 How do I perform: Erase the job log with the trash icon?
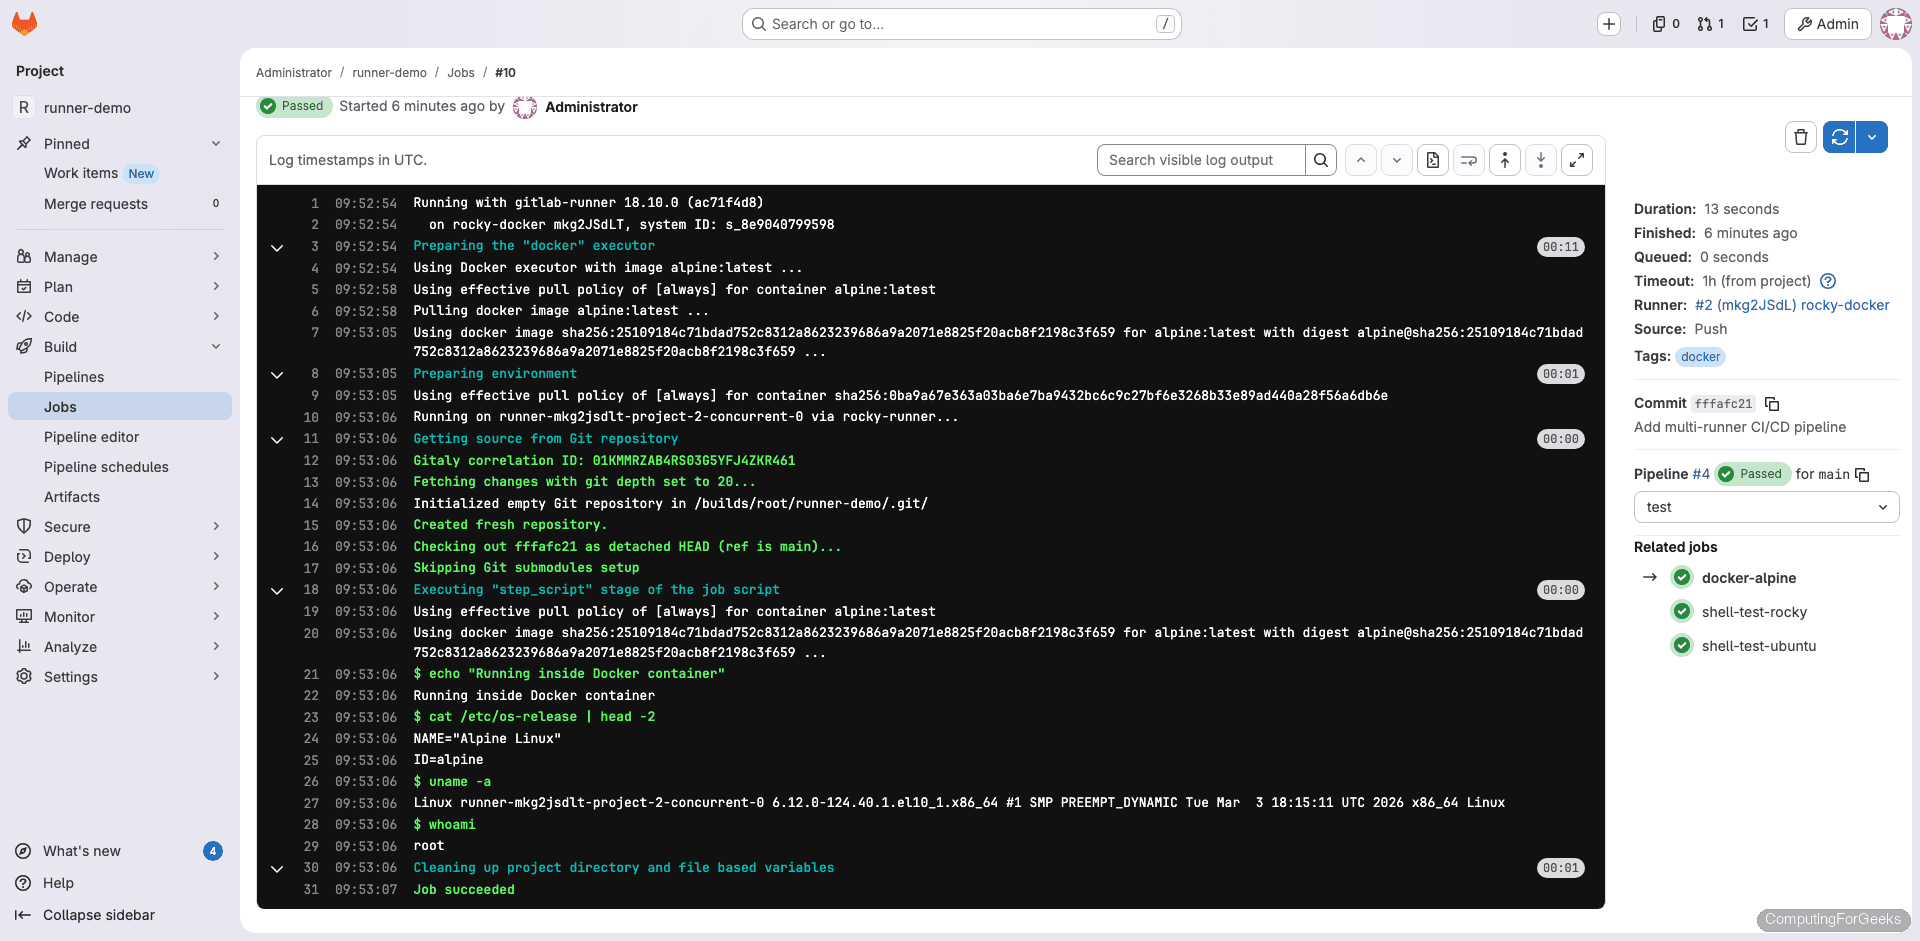(1800, 137)
